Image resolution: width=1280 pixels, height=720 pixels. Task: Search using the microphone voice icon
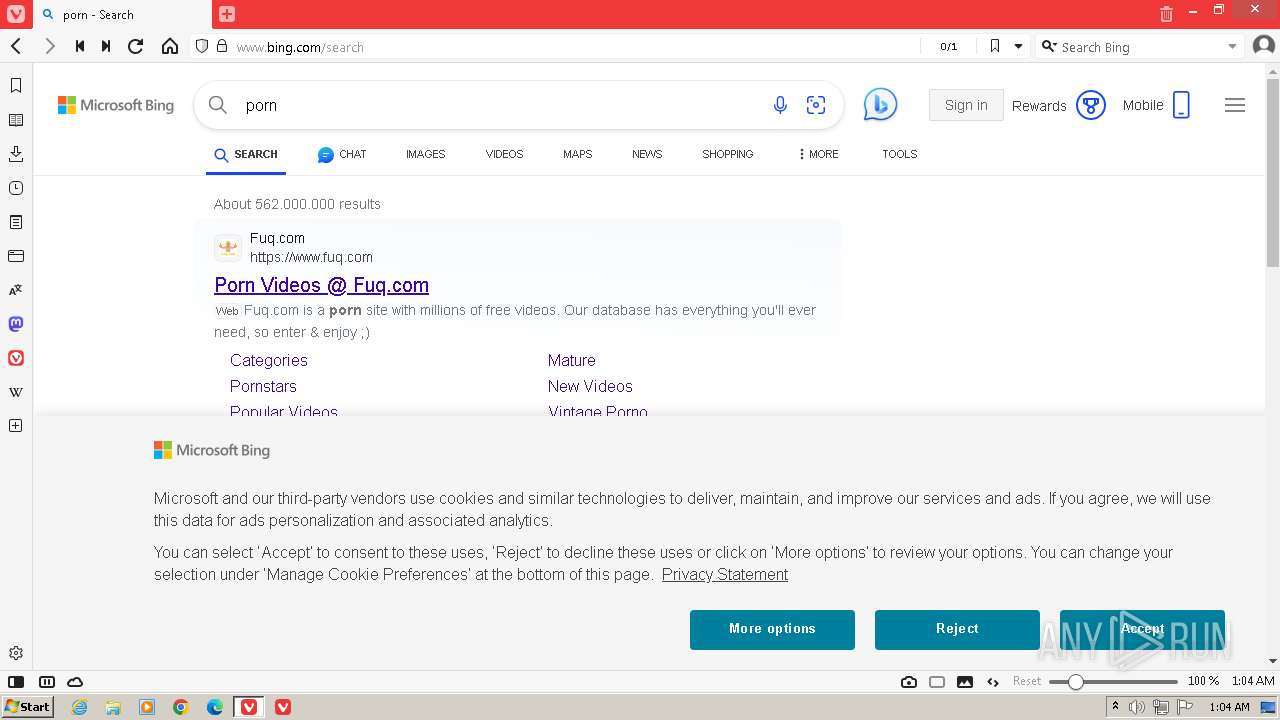point(780,105)
